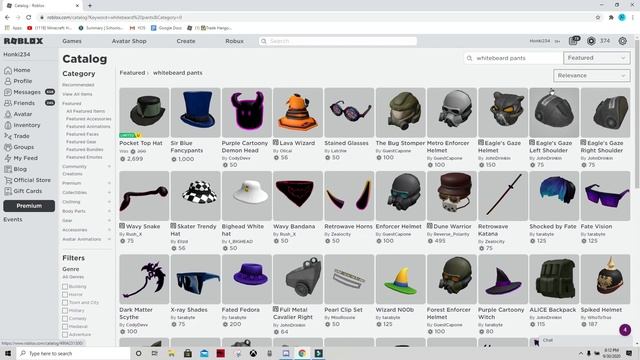Open the Events link
Screen dimensions: 640x360
coord(13,220)
